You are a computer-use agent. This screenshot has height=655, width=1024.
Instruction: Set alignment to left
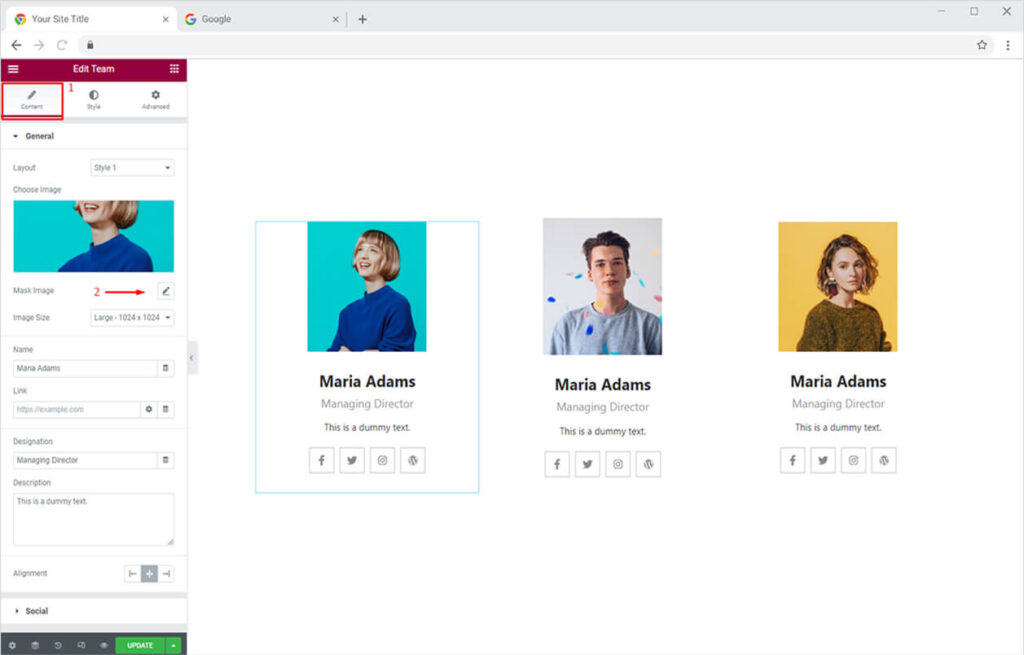pyautogui.click(x=132, y=573)
